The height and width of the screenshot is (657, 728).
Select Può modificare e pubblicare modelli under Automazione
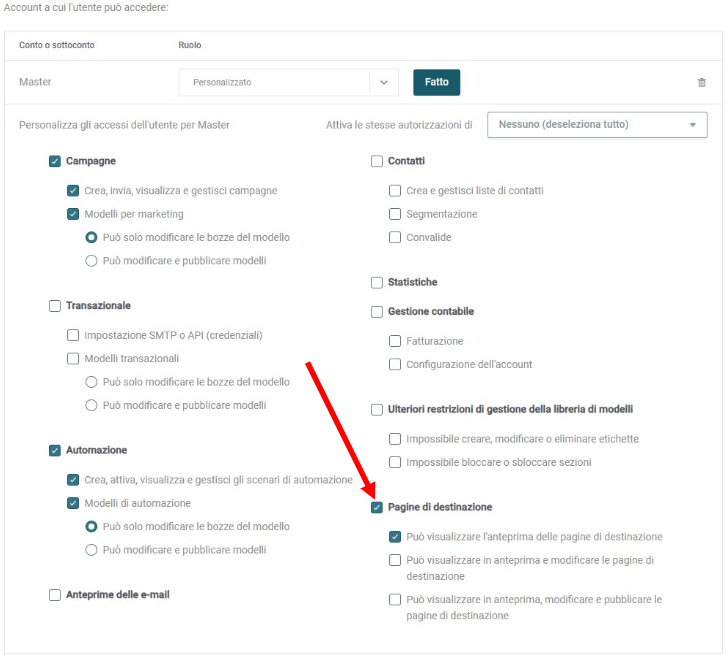click(91, 550)
